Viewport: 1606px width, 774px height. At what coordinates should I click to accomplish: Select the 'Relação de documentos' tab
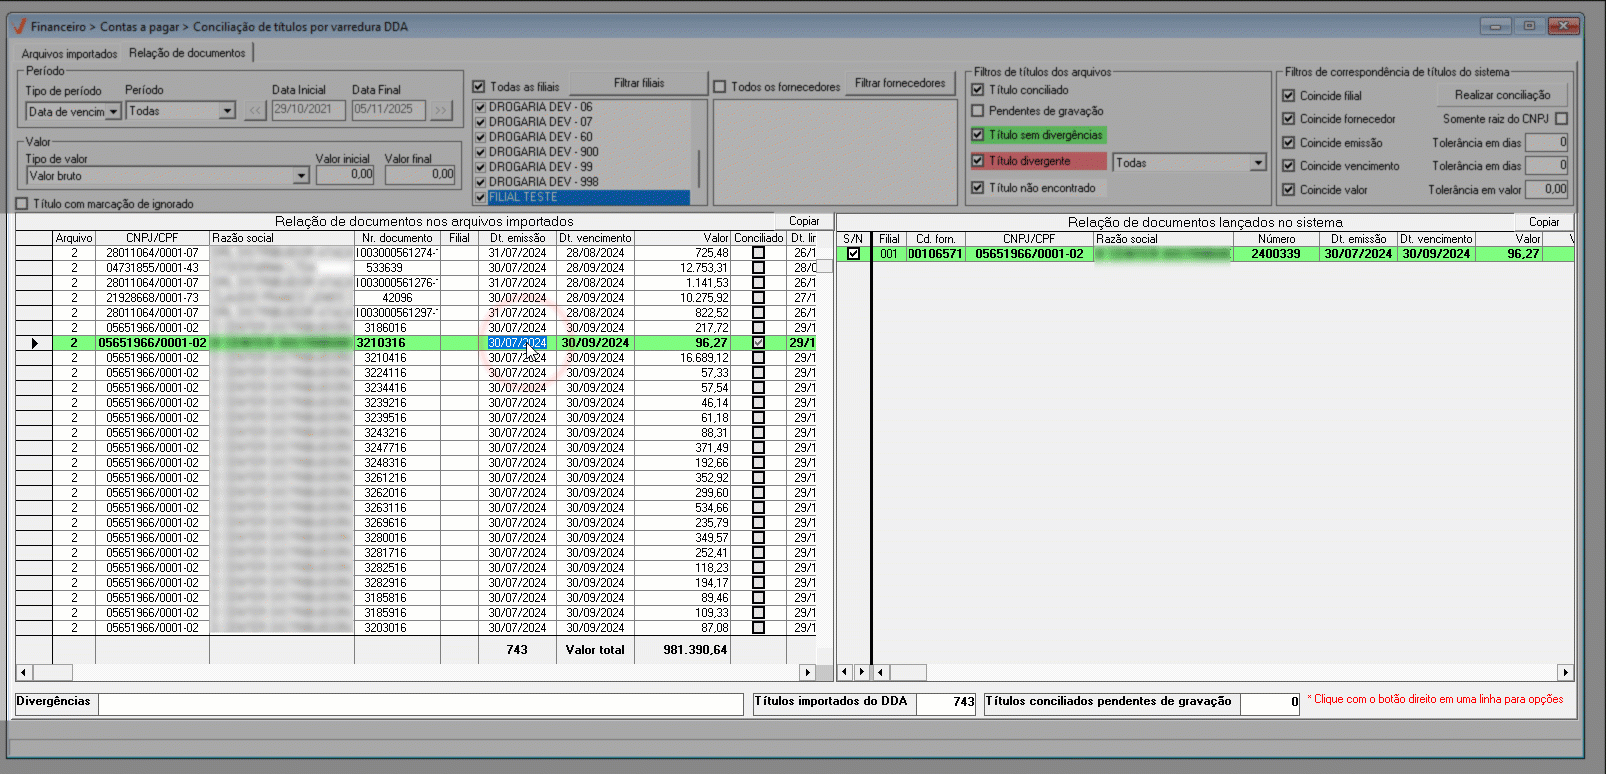[x=187, y=53]
